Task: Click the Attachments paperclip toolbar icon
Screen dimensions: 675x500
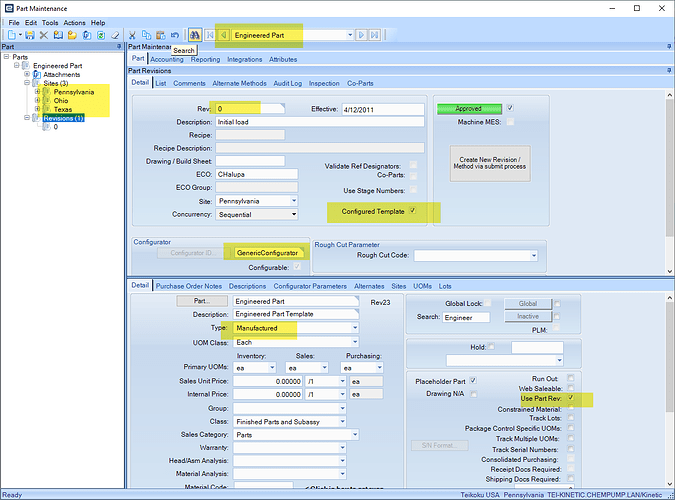Action: point(87,35)
